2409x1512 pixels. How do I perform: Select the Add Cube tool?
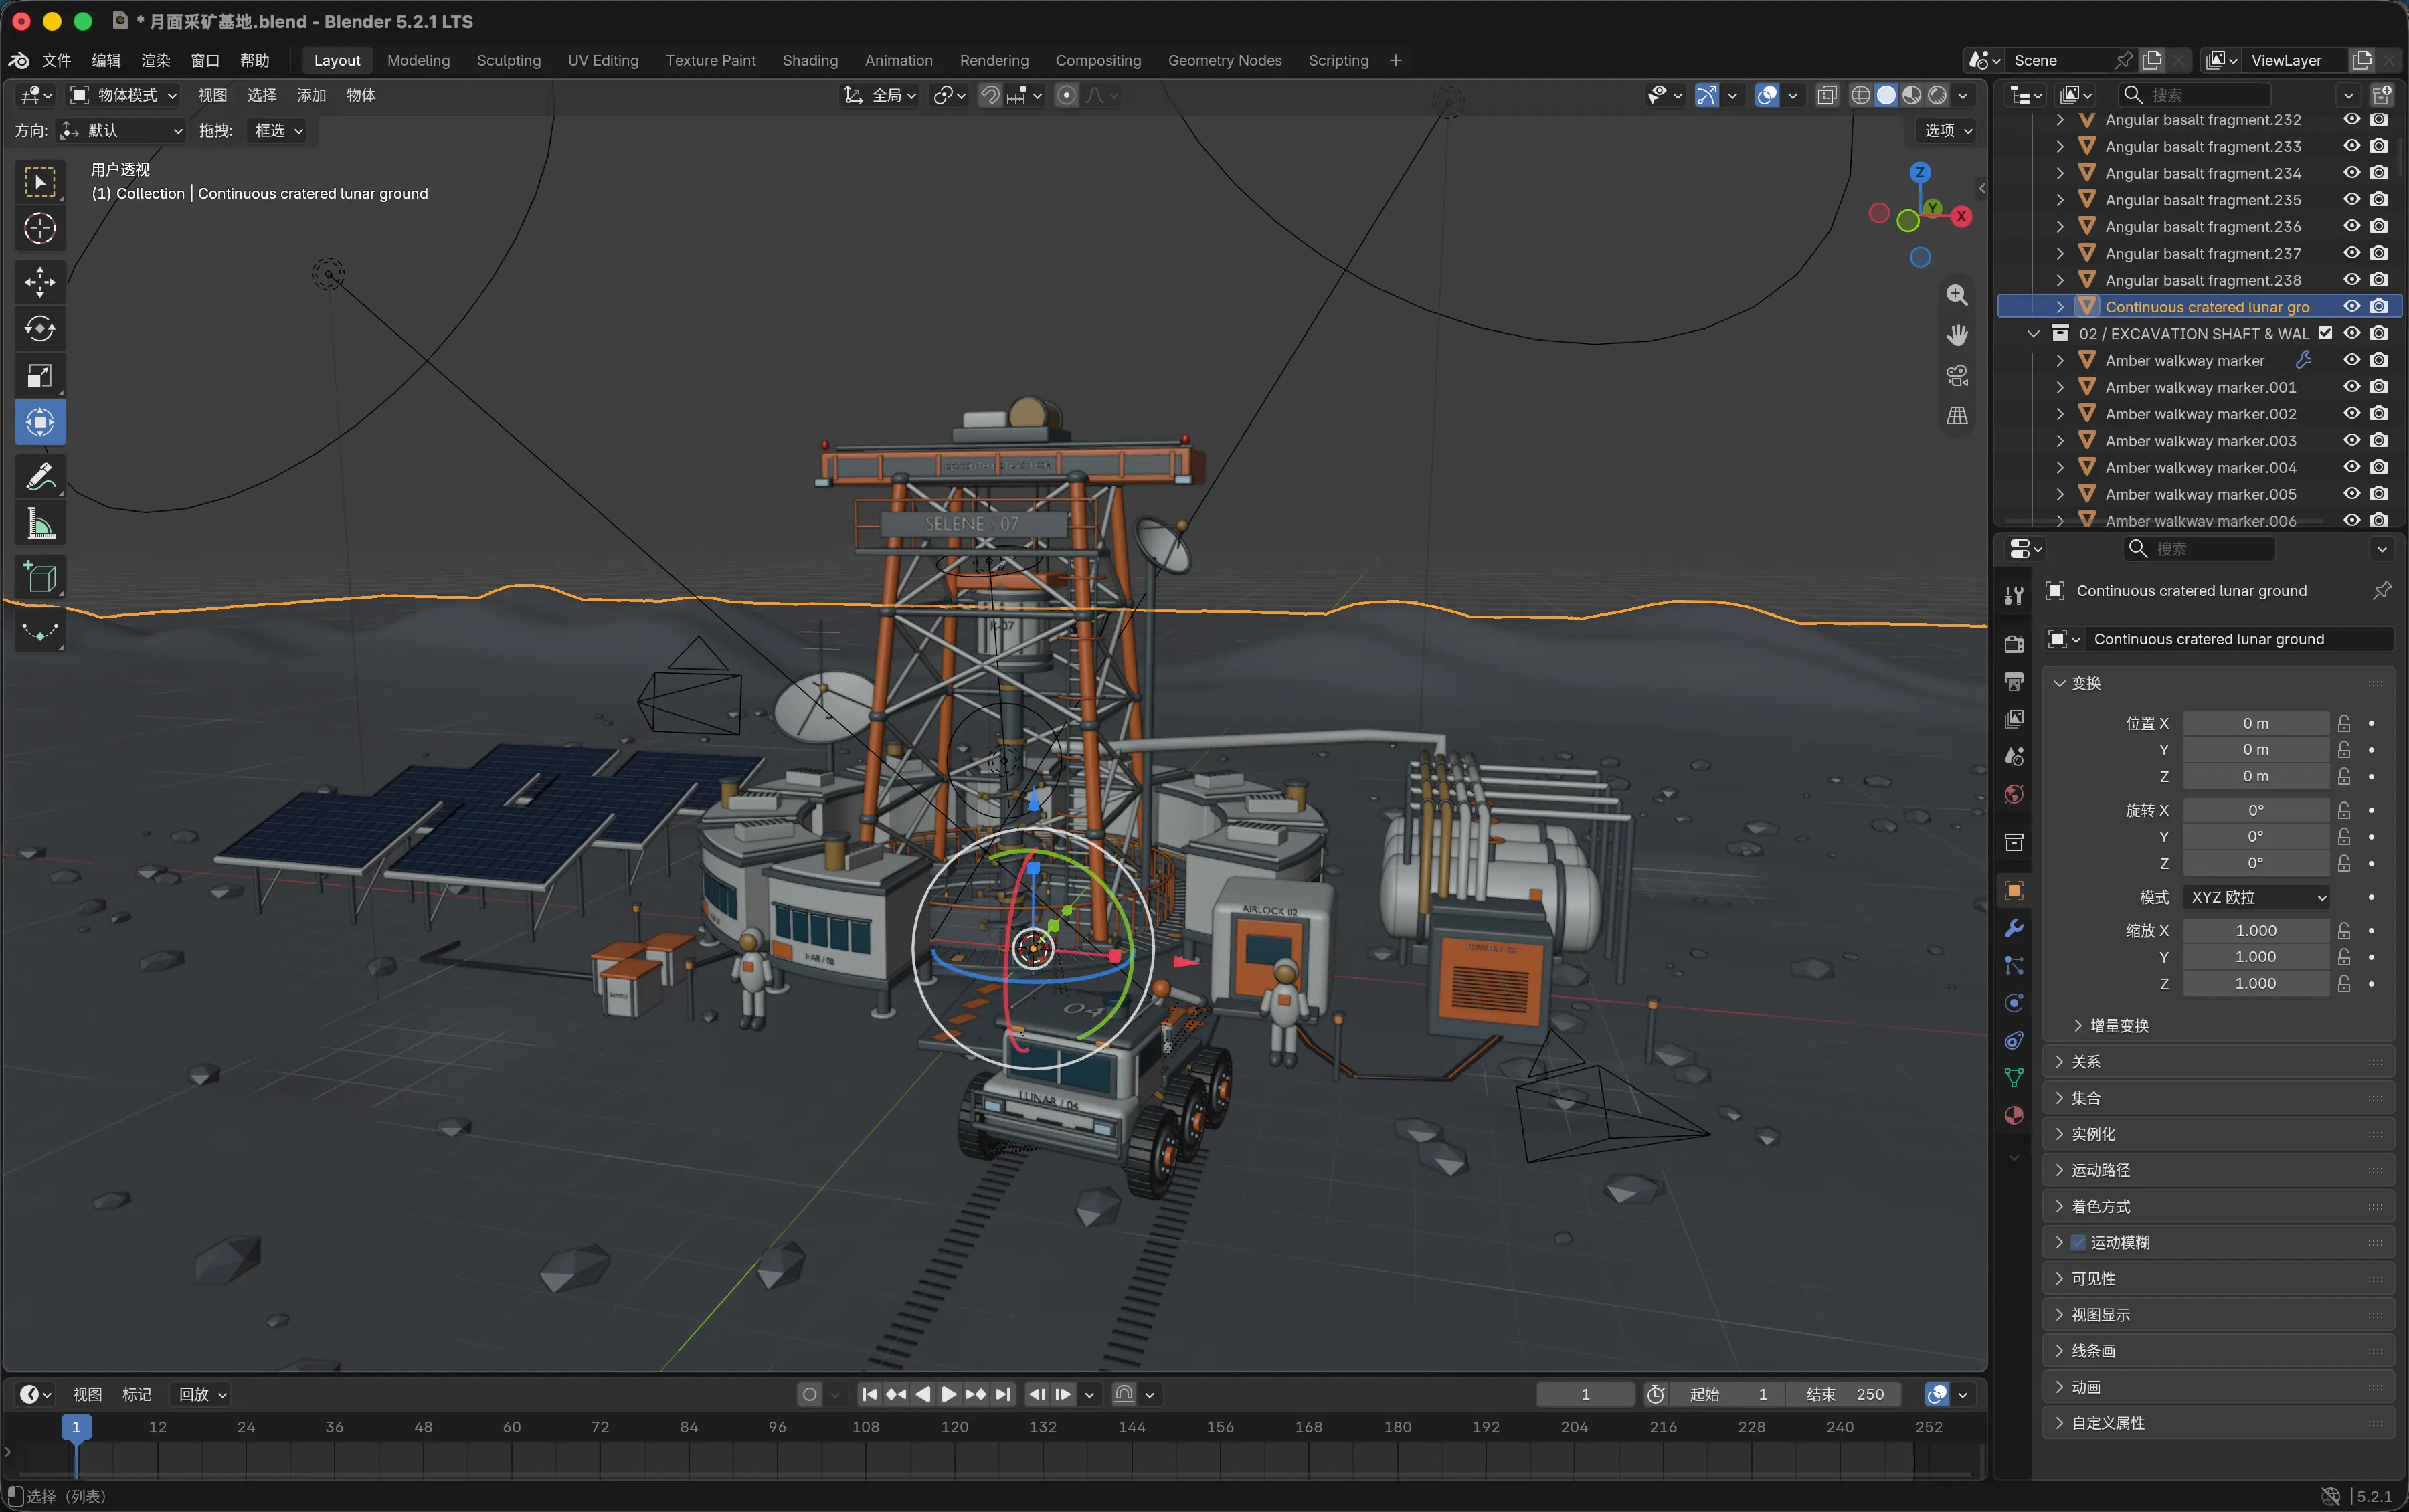click(x=40, y=578)
